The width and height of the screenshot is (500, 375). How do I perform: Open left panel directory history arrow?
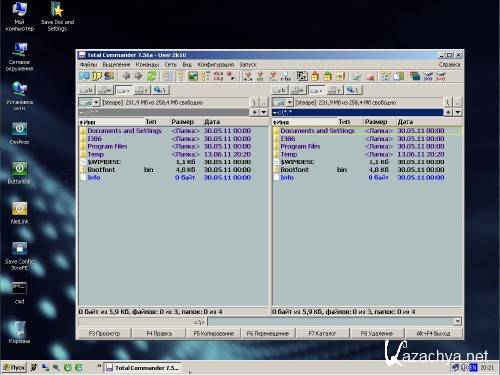(264, 112)
